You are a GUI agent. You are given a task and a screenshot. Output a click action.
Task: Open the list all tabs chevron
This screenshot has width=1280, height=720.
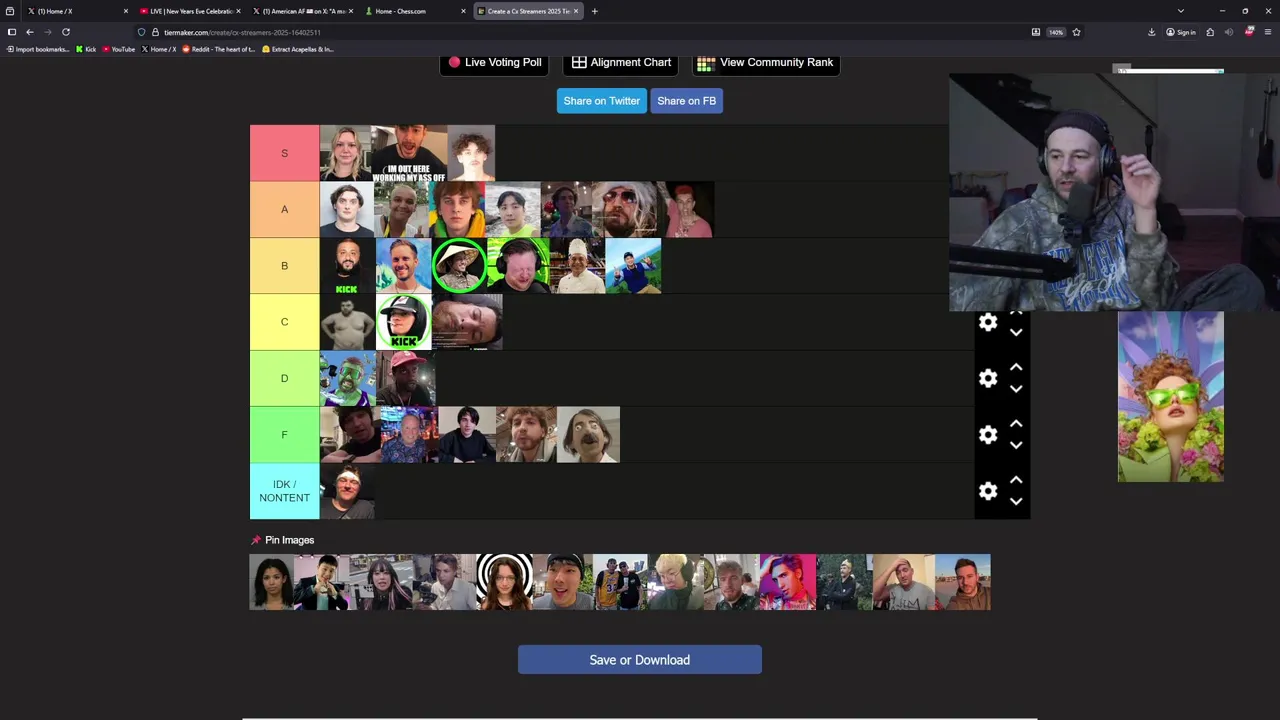pos(1181,11)
